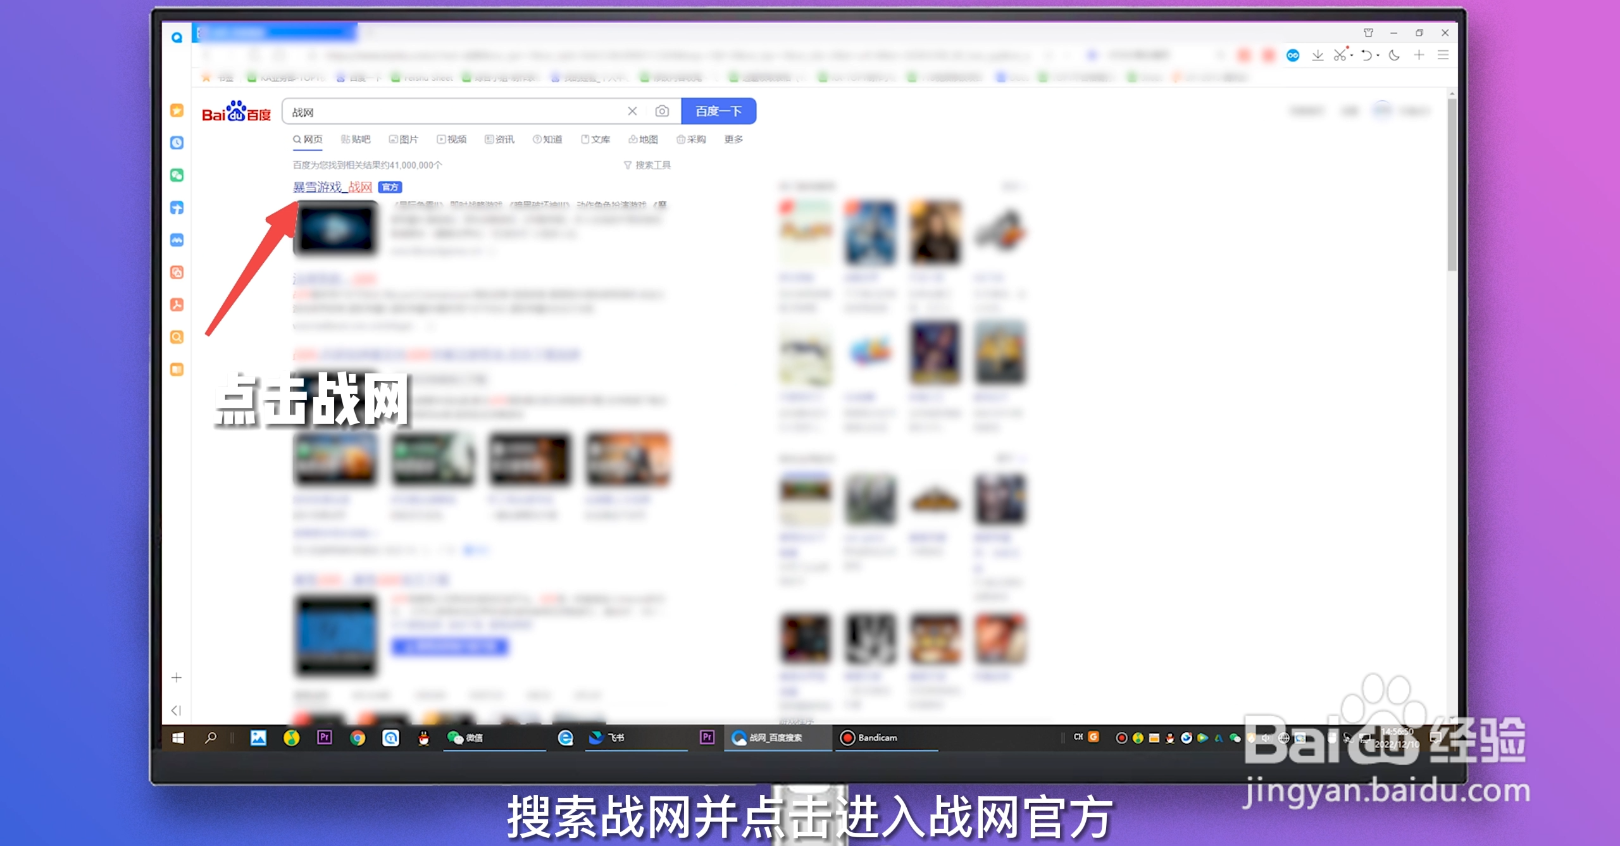Click the Internet Explorer taskbar icon
The image size is (1620, 846).
(x=565, y=738)
